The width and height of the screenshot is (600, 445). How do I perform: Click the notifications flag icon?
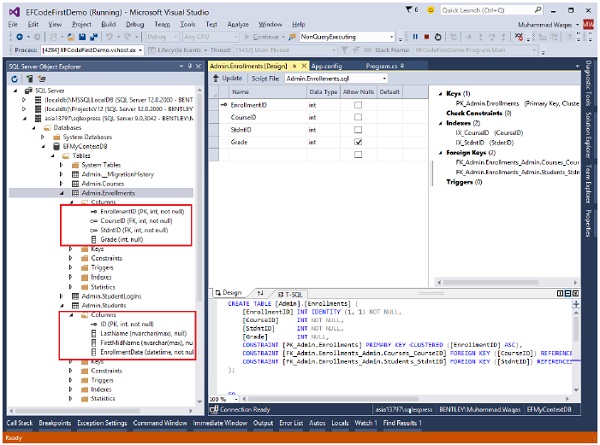tap(408, 10)
